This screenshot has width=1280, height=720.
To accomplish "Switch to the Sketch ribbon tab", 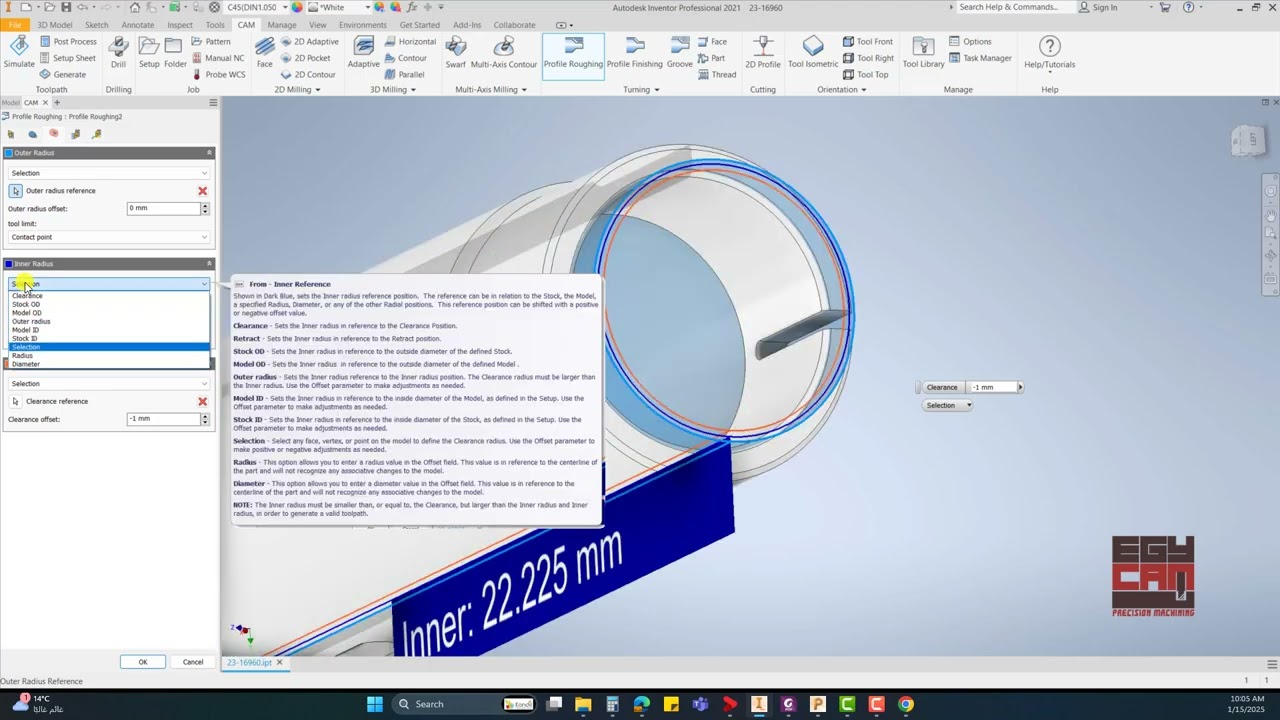I will pos(96,25).
